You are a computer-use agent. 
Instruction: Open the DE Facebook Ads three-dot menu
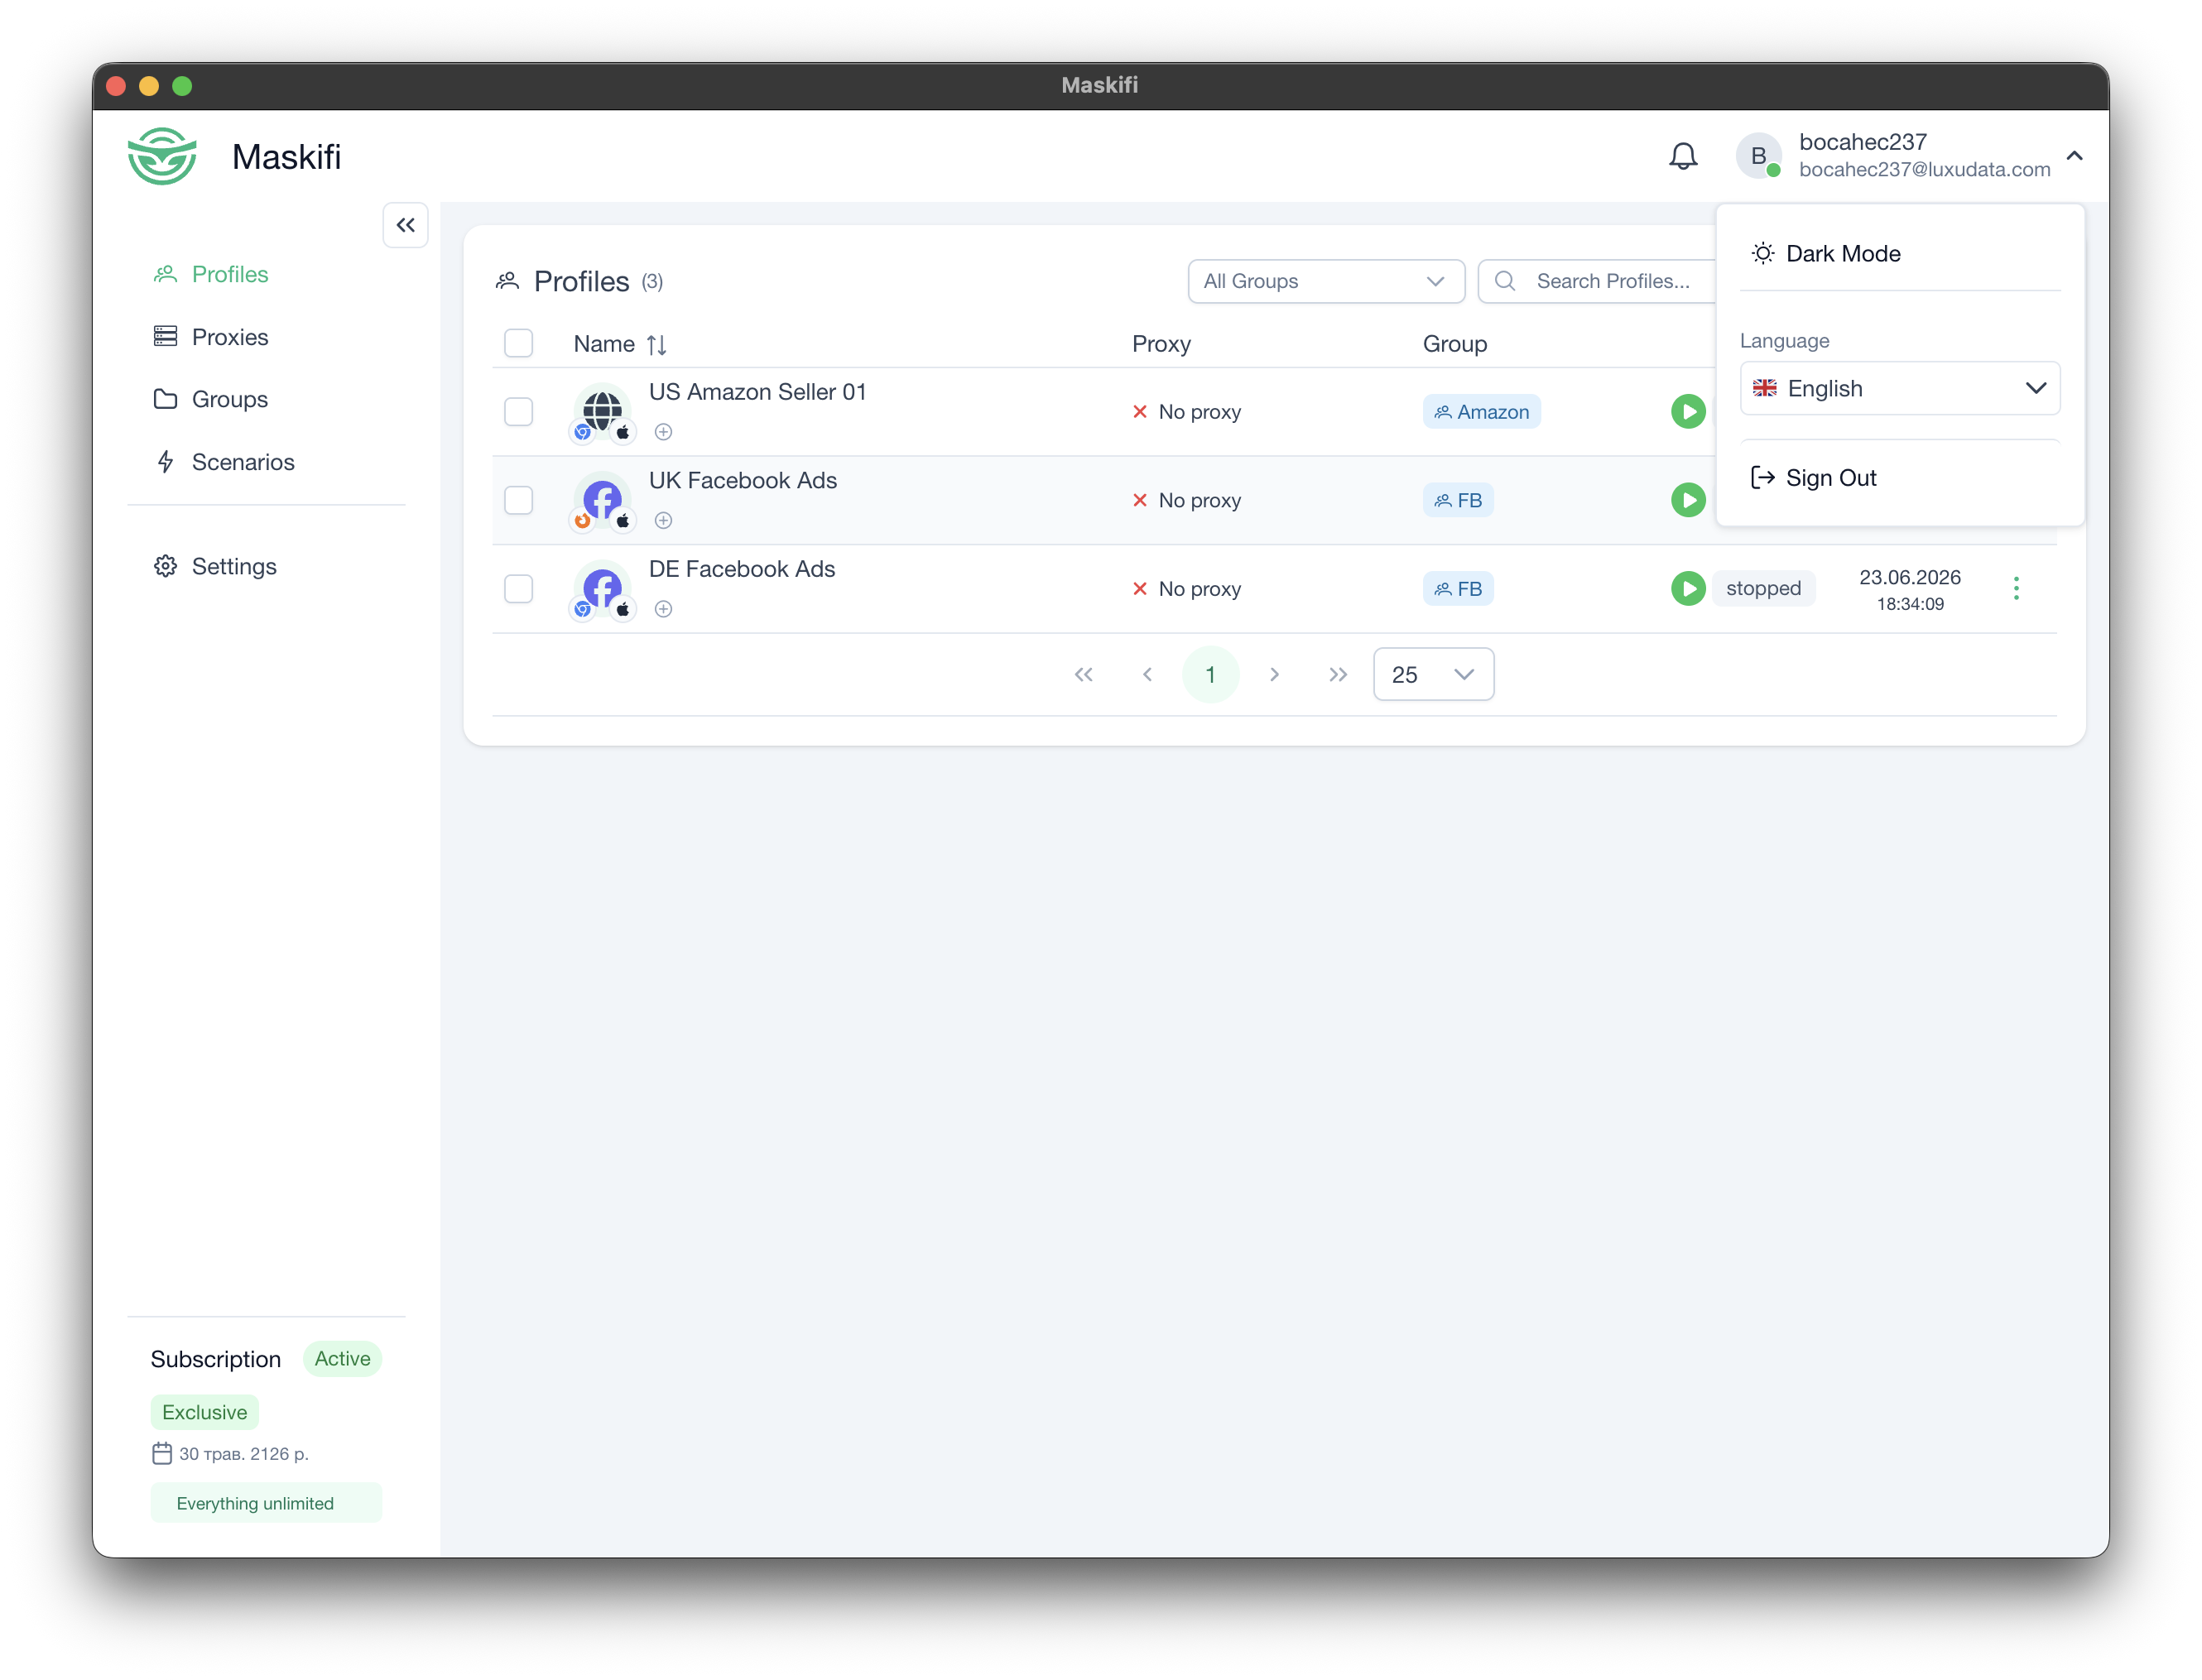pos(2015,588)
